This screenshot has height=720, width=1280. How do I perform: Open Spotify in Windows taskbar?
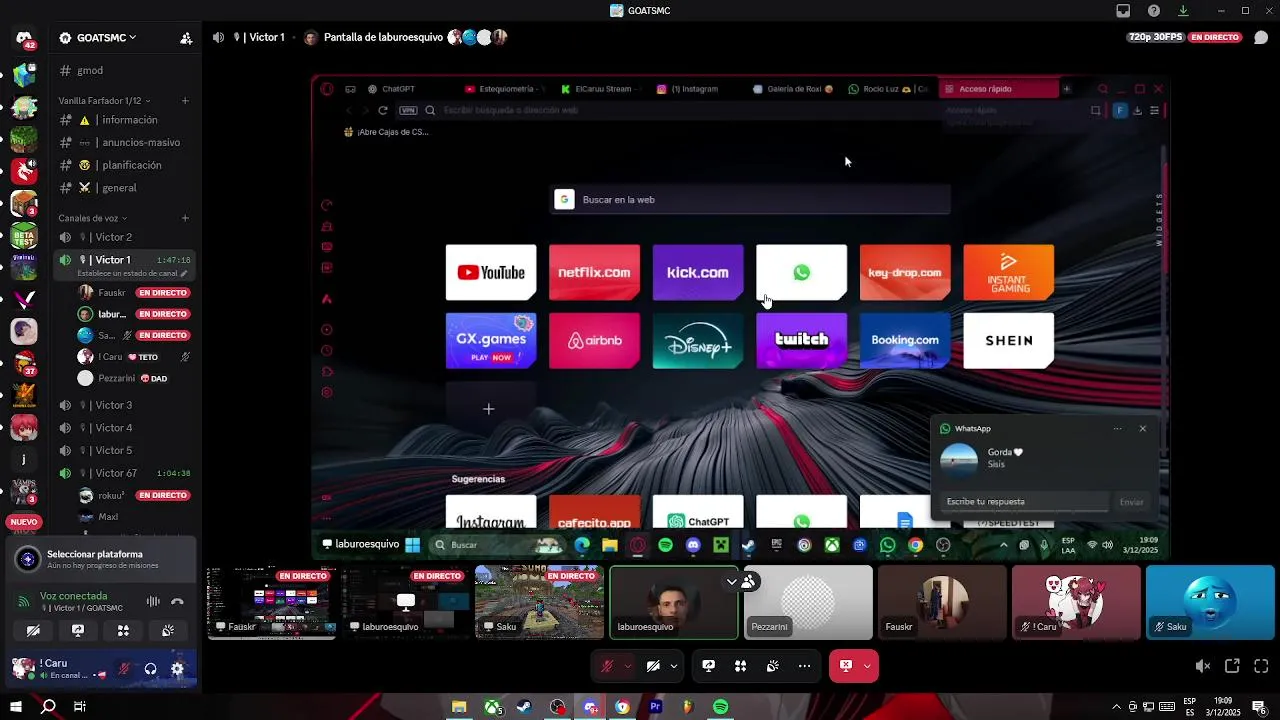pos(721,707)
